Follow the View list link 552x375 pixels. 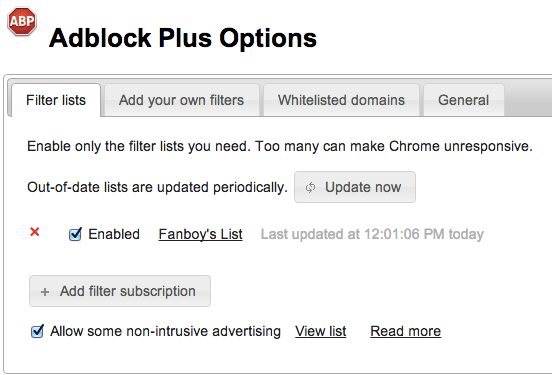tap(321, 331)
